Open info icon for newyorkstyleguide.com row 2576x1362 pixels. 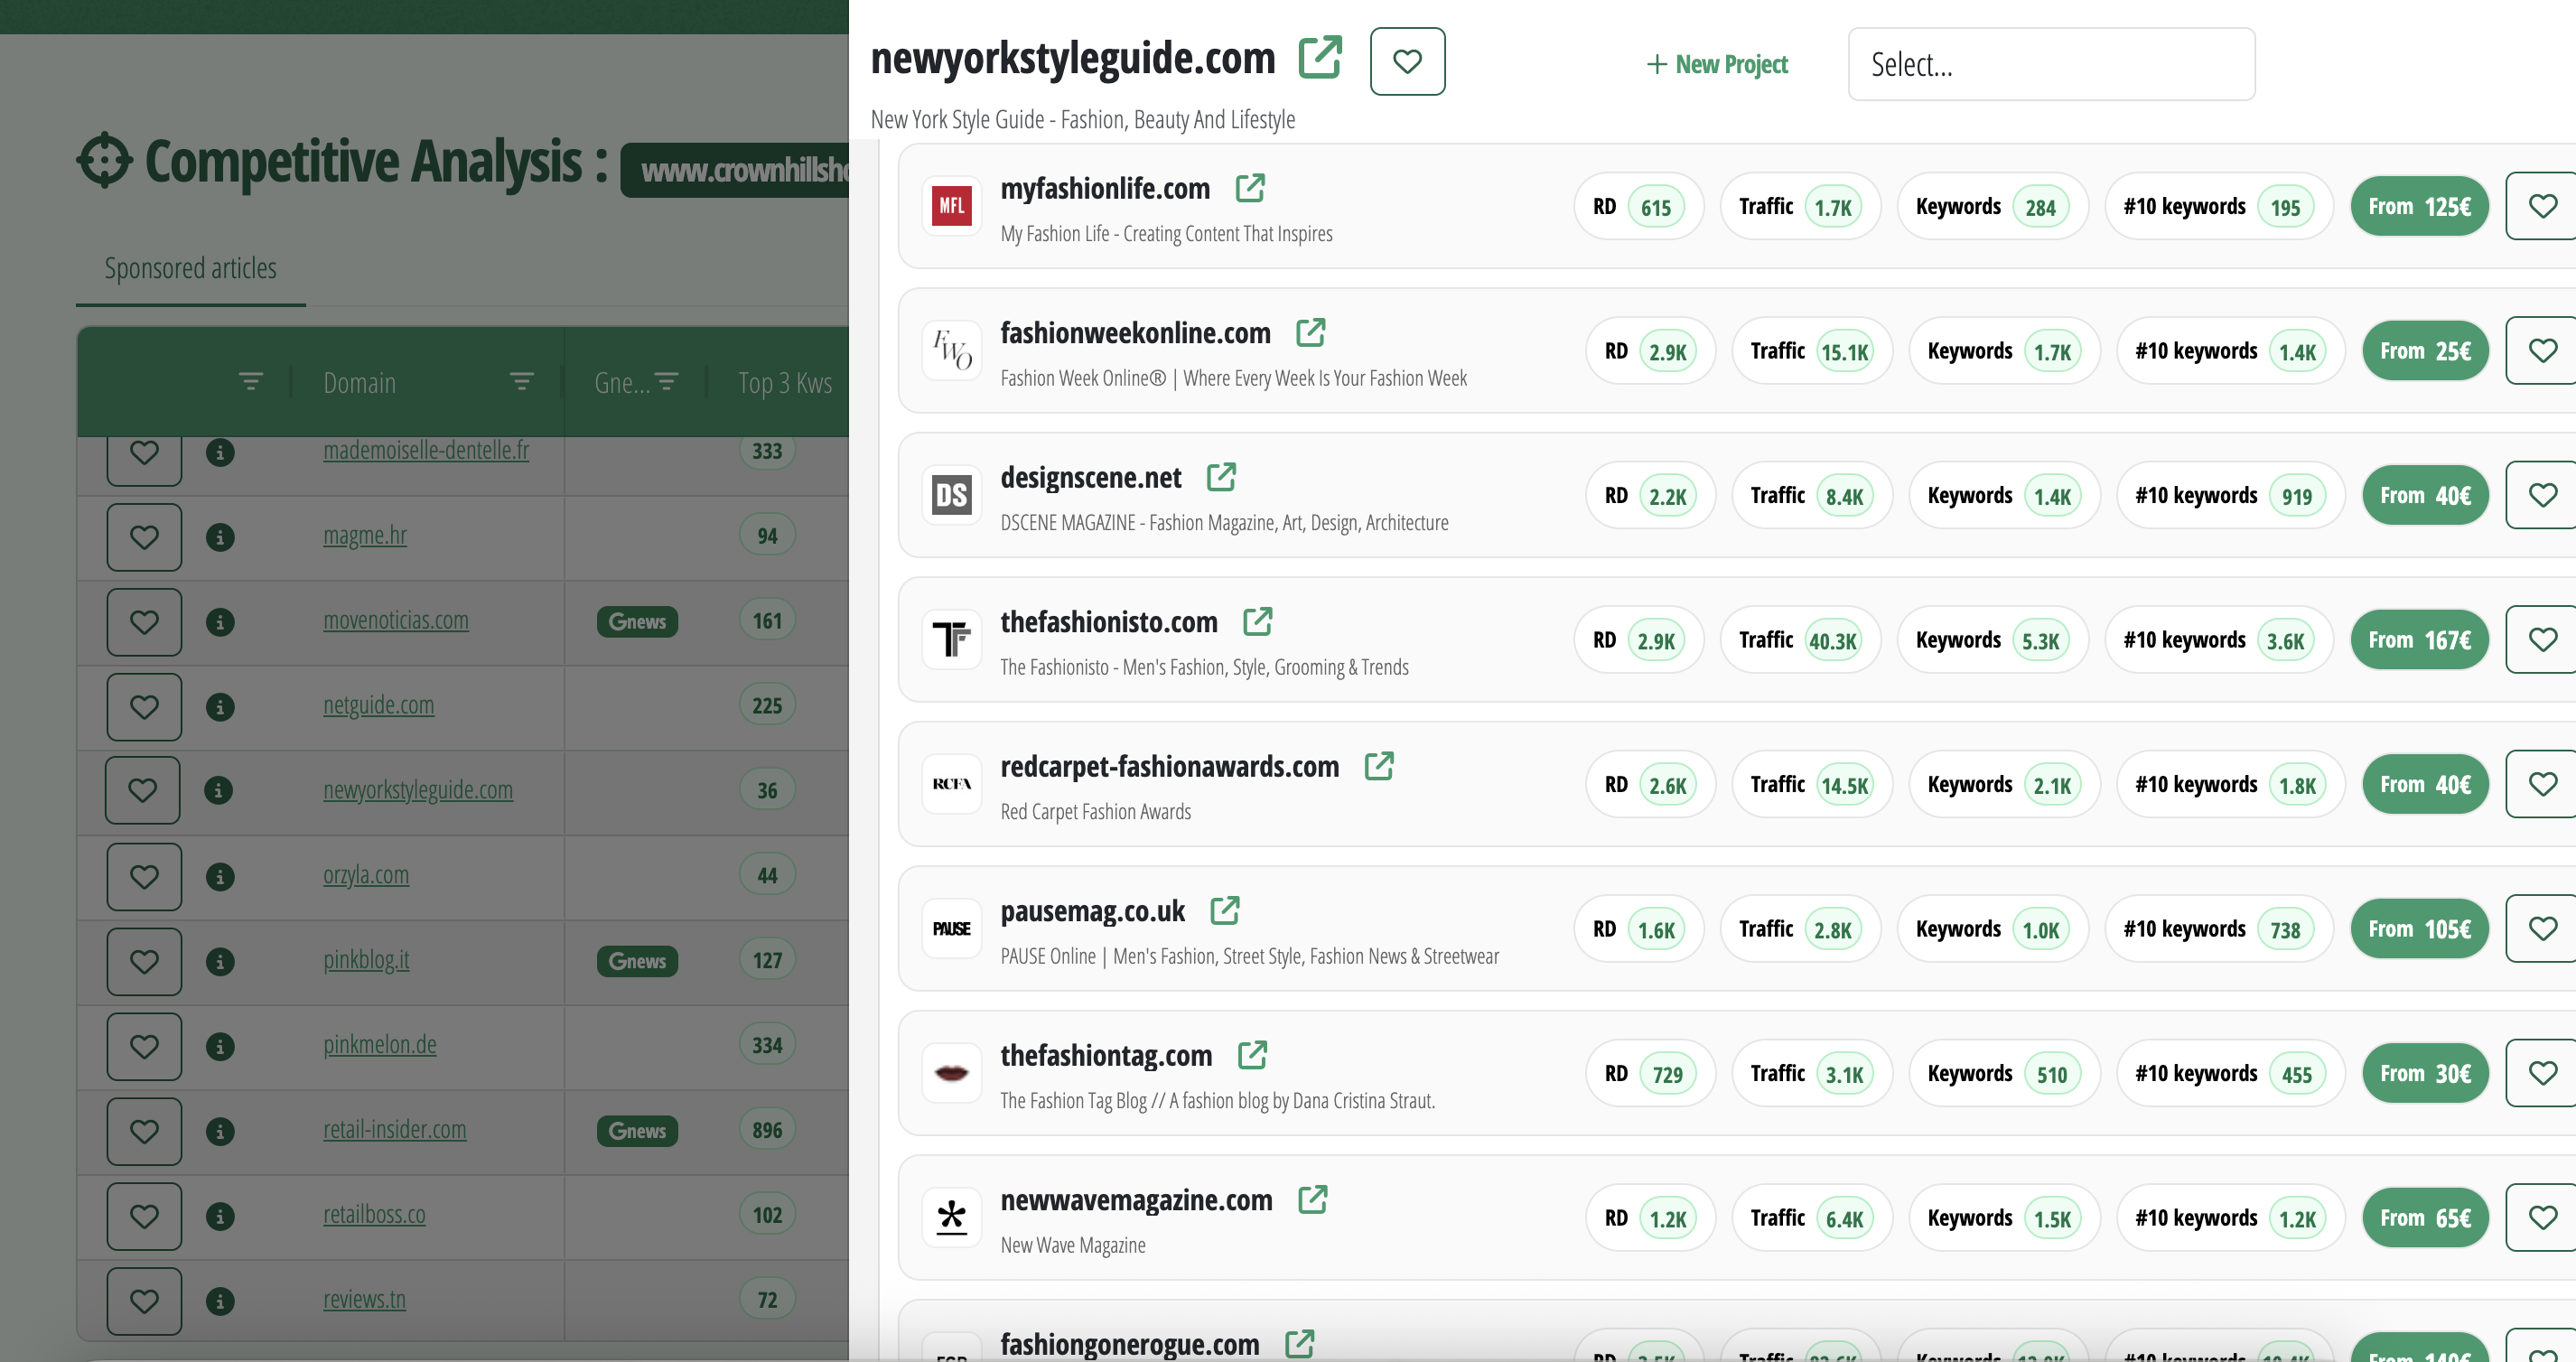click(x=219, y=790)
